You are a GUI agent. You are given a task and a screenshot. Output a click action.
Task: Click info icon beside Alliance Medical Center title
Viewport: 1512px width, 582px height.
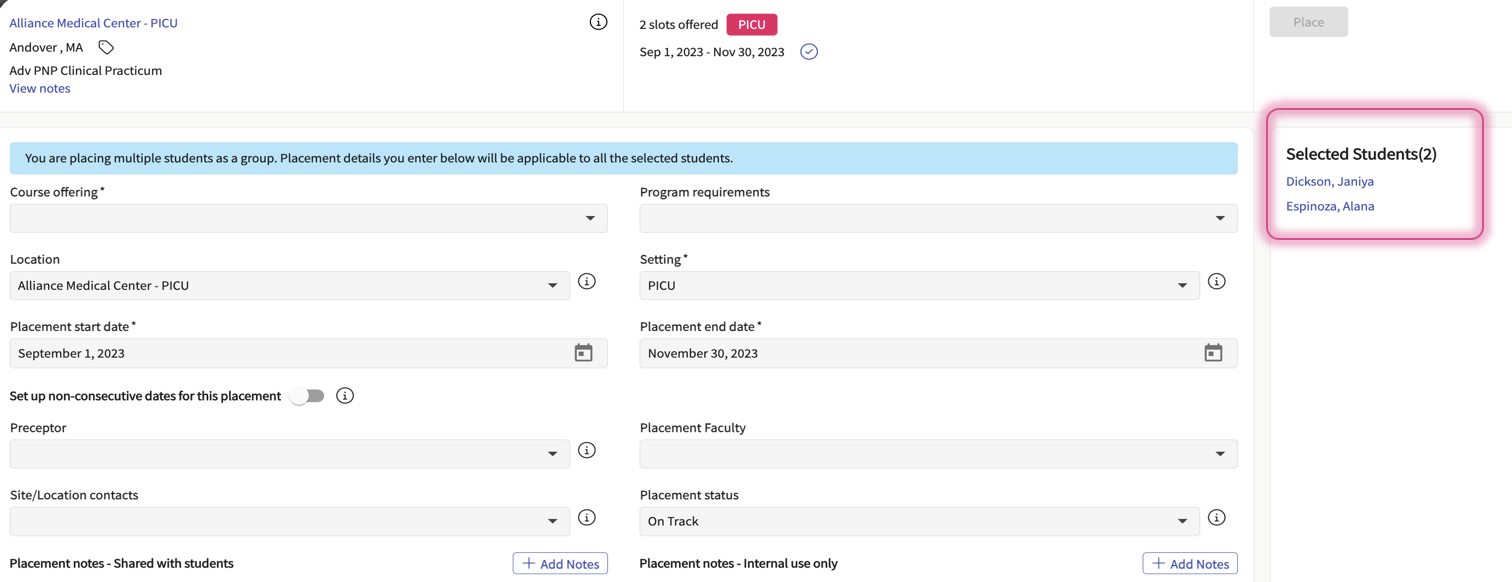pyautogui.click(x=598, y=22)
